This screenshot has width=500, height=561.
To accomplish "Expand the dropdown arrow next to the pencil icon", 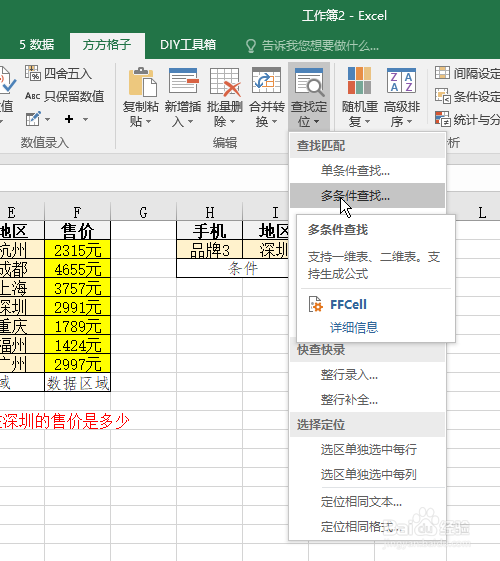I will 47,119.
